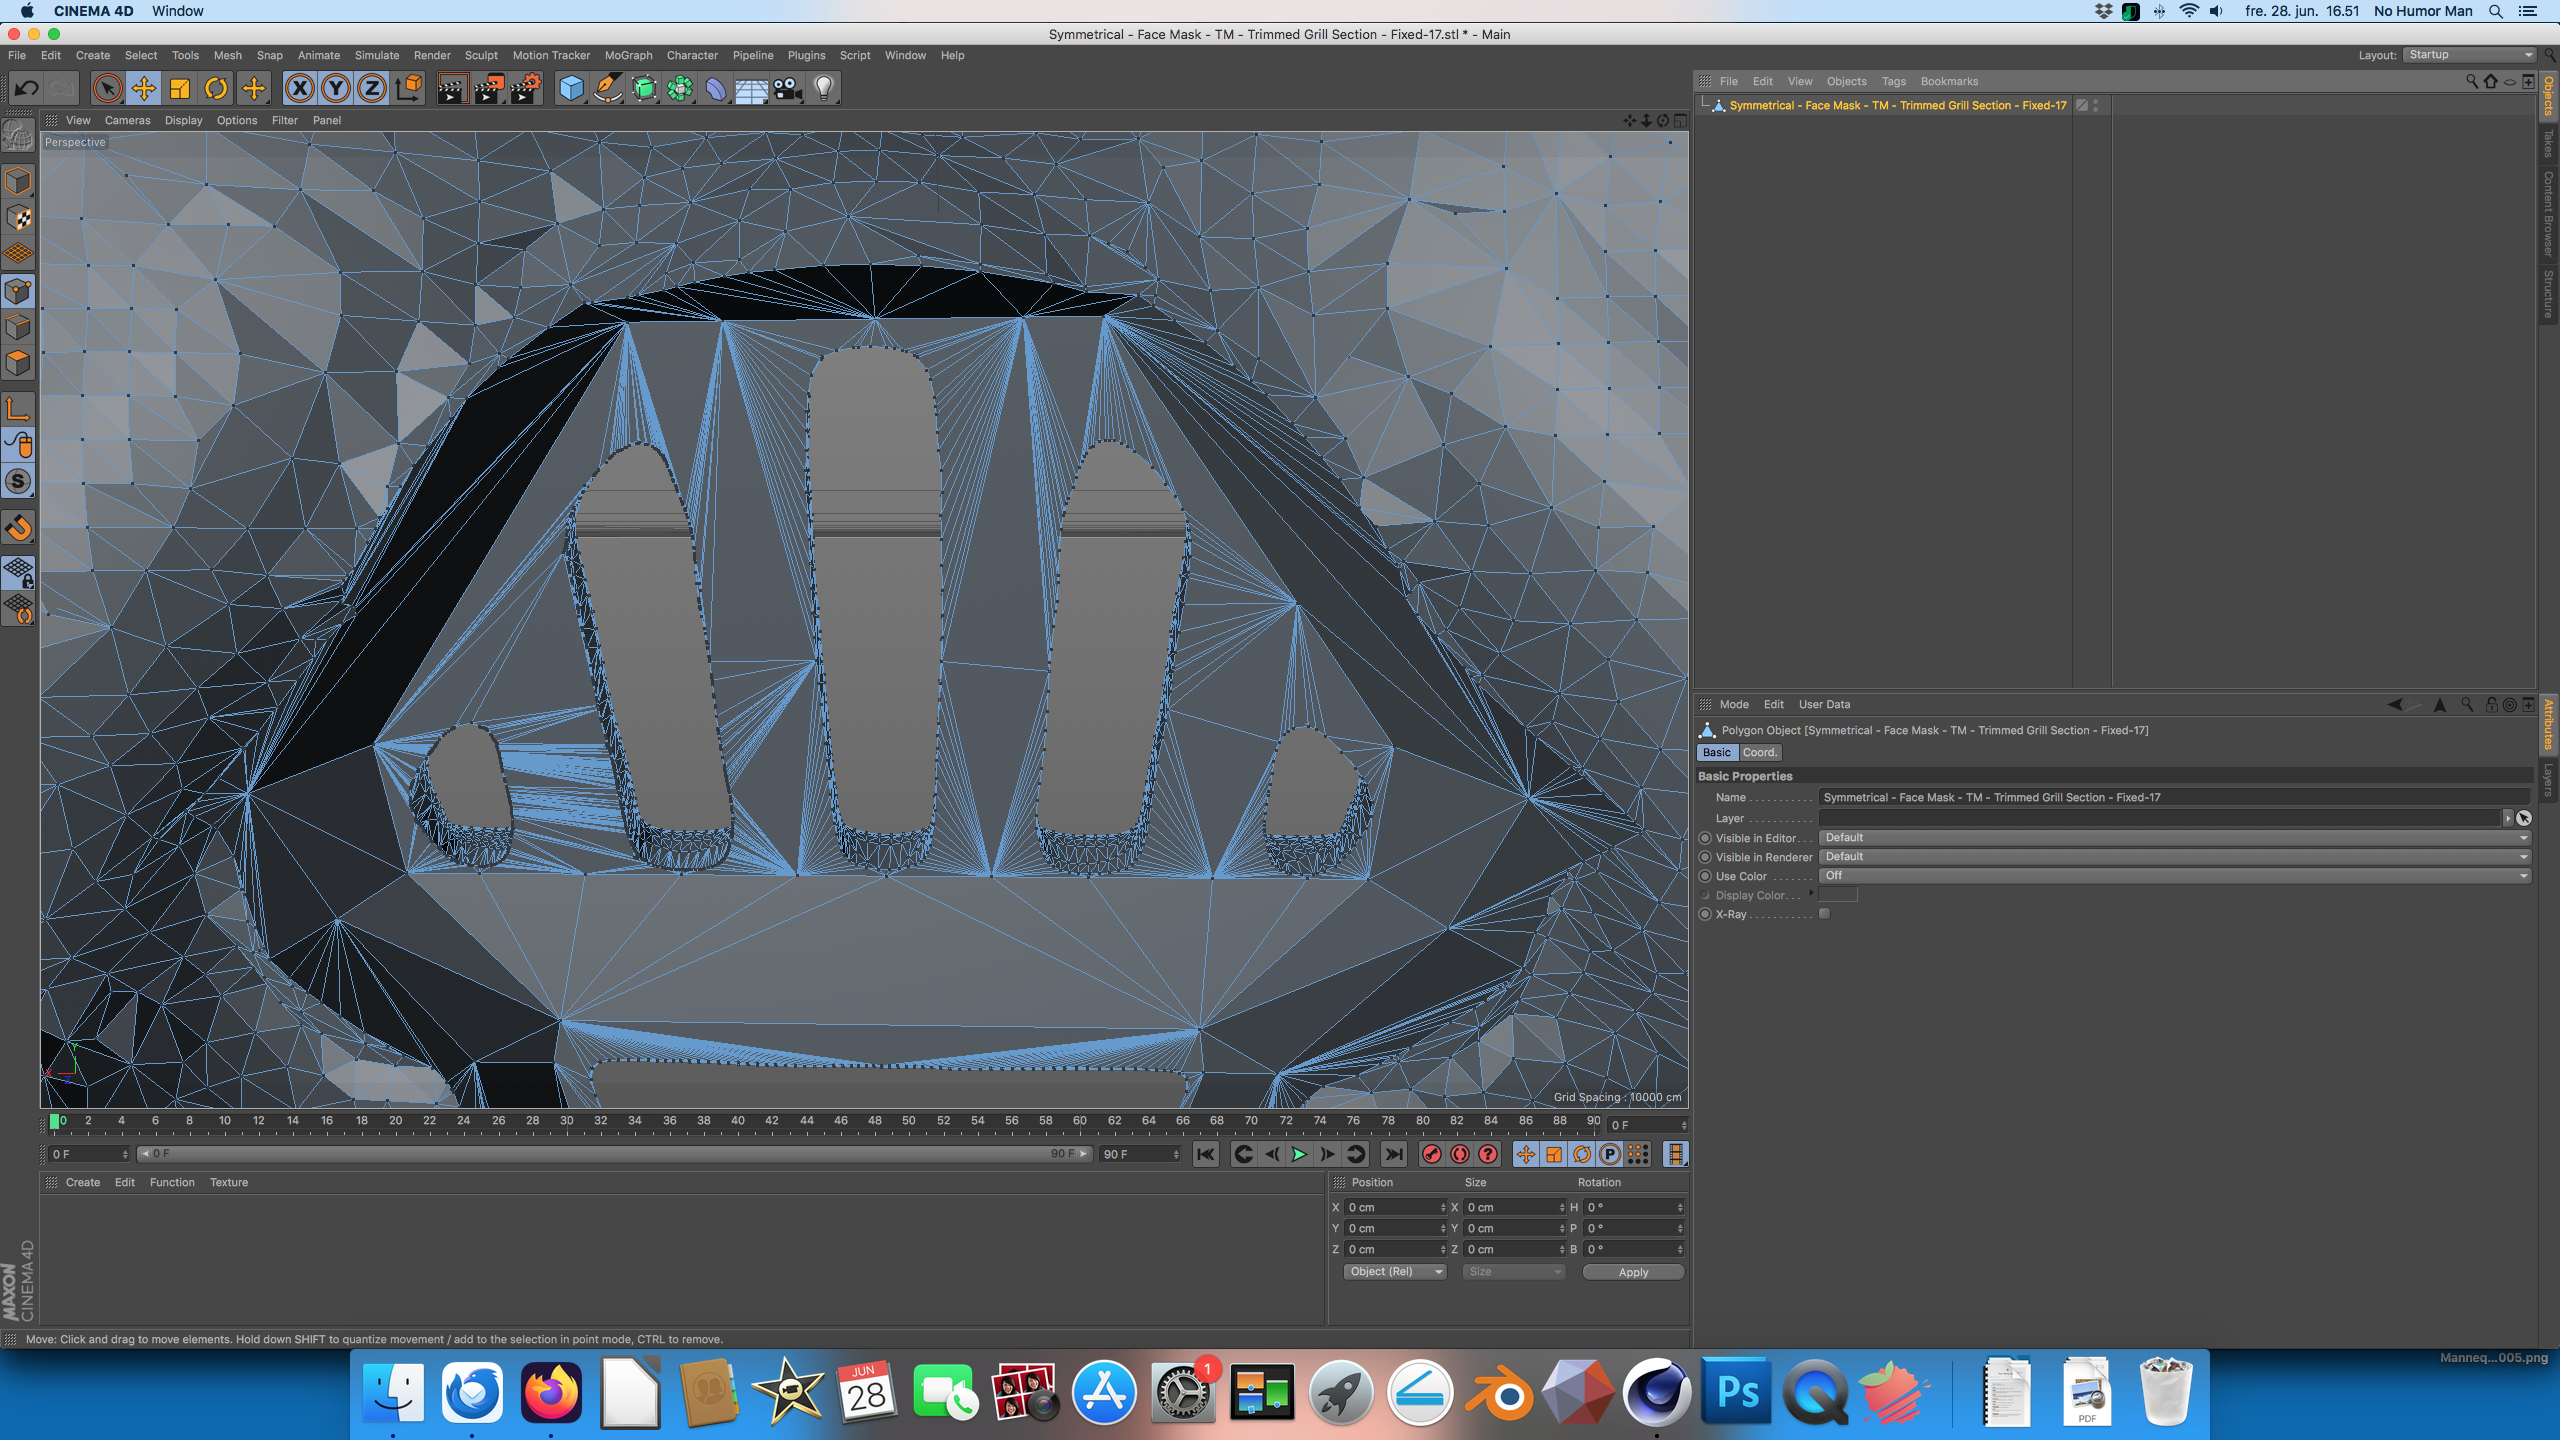Activate the Move tool
The width and height of the screenshot is (2560, 1440).
(x=144, y=88)
